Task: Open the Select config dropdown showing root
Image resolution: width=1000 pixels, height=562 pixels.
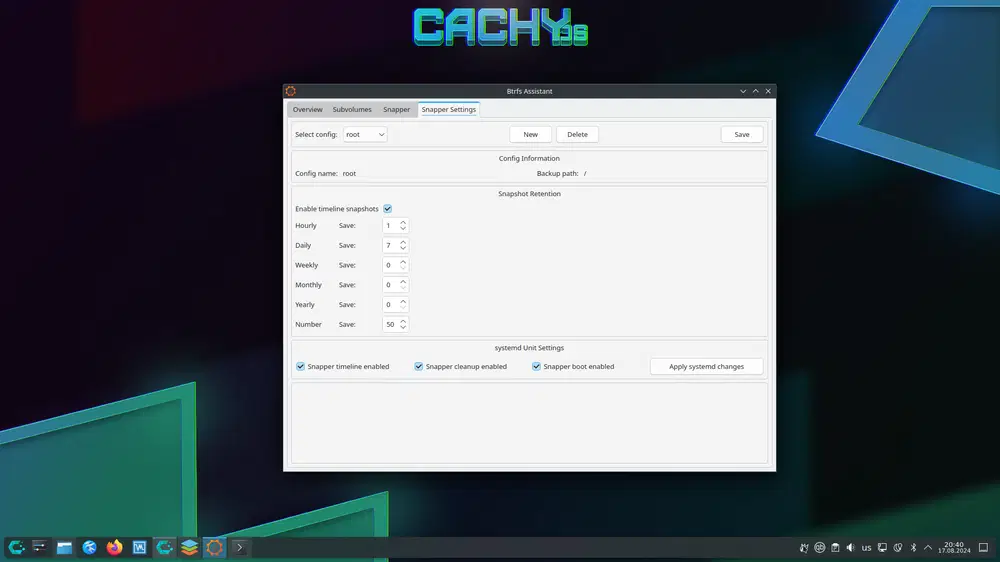Action: click(x=365, y=135)
